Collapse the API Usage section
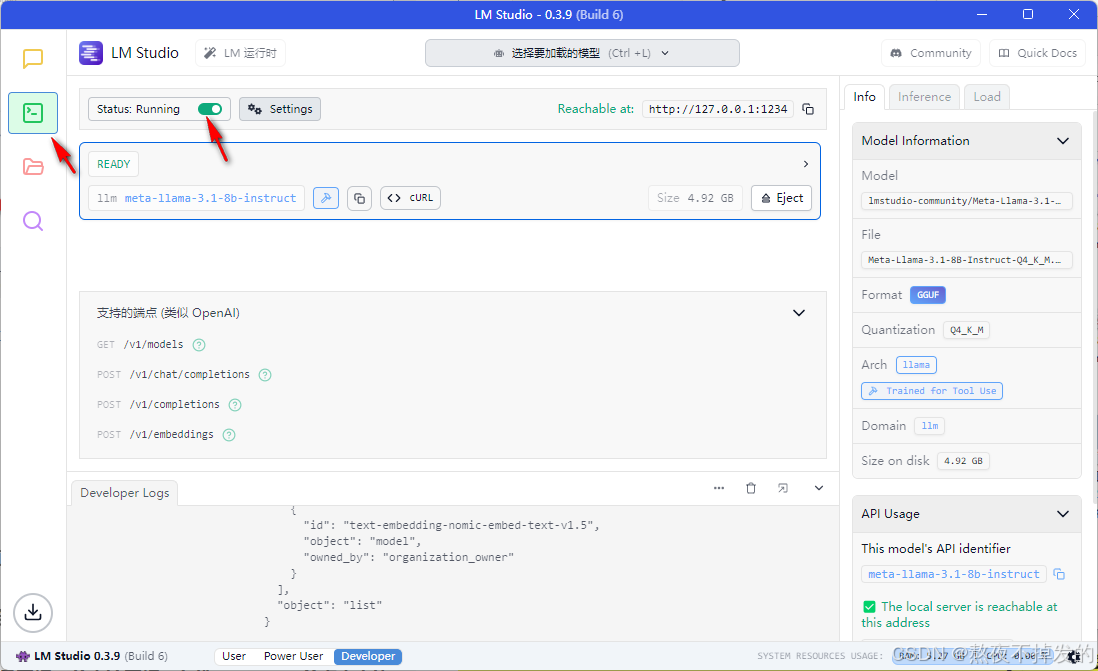 [x=1062, y=514]
